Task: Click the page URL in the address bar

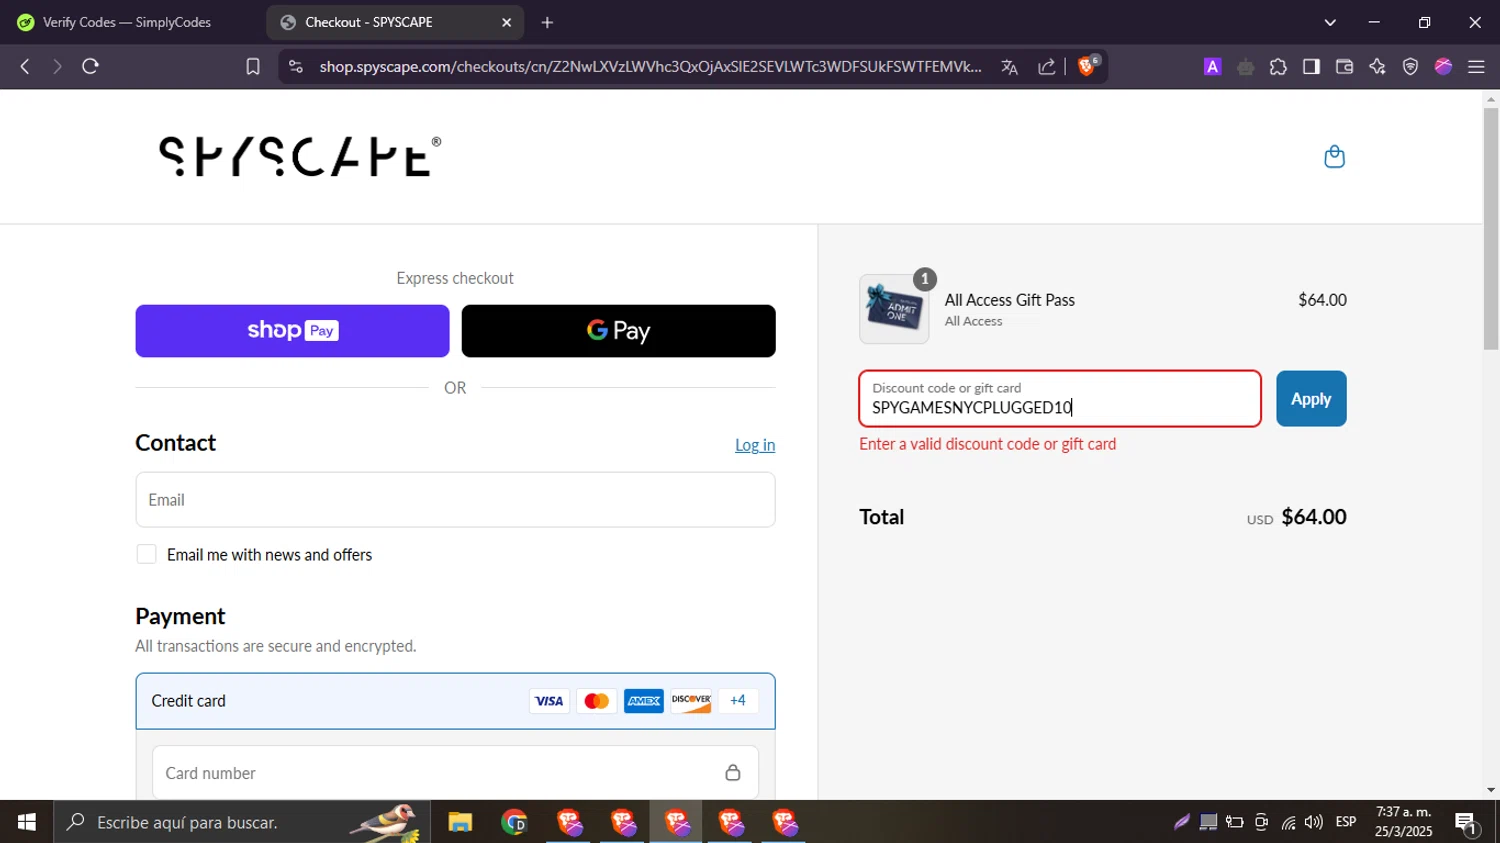Action: (650, 67)
